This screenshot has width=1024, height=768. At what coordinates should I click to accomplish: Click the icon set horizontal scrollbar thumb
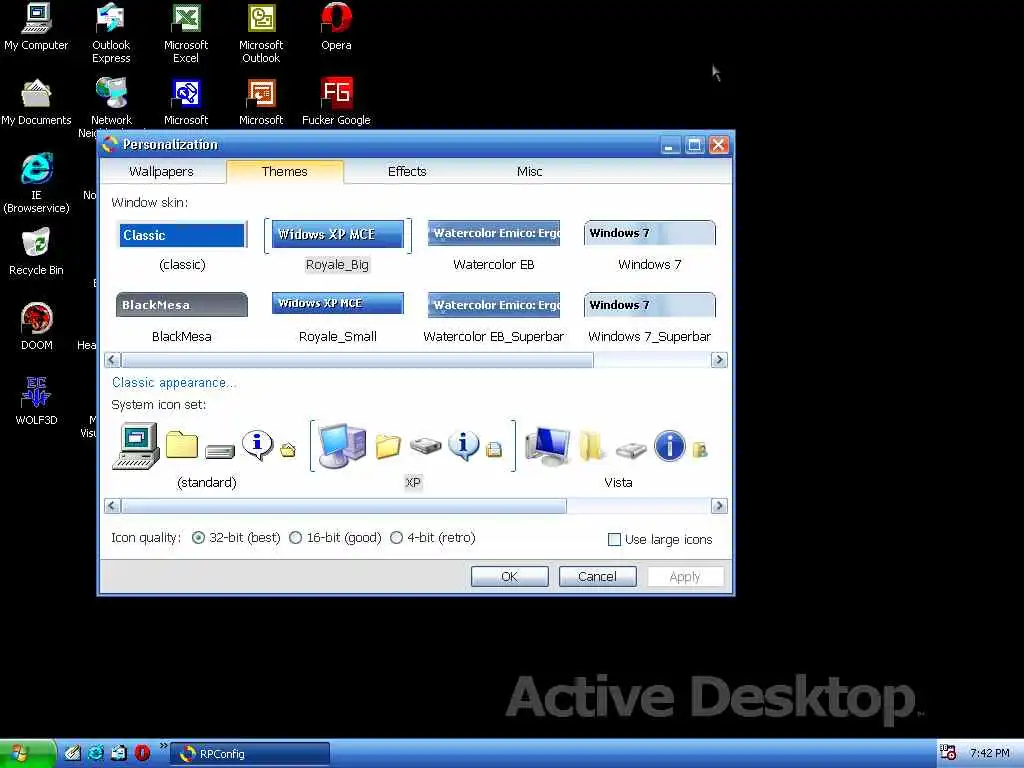pos(344,506)
